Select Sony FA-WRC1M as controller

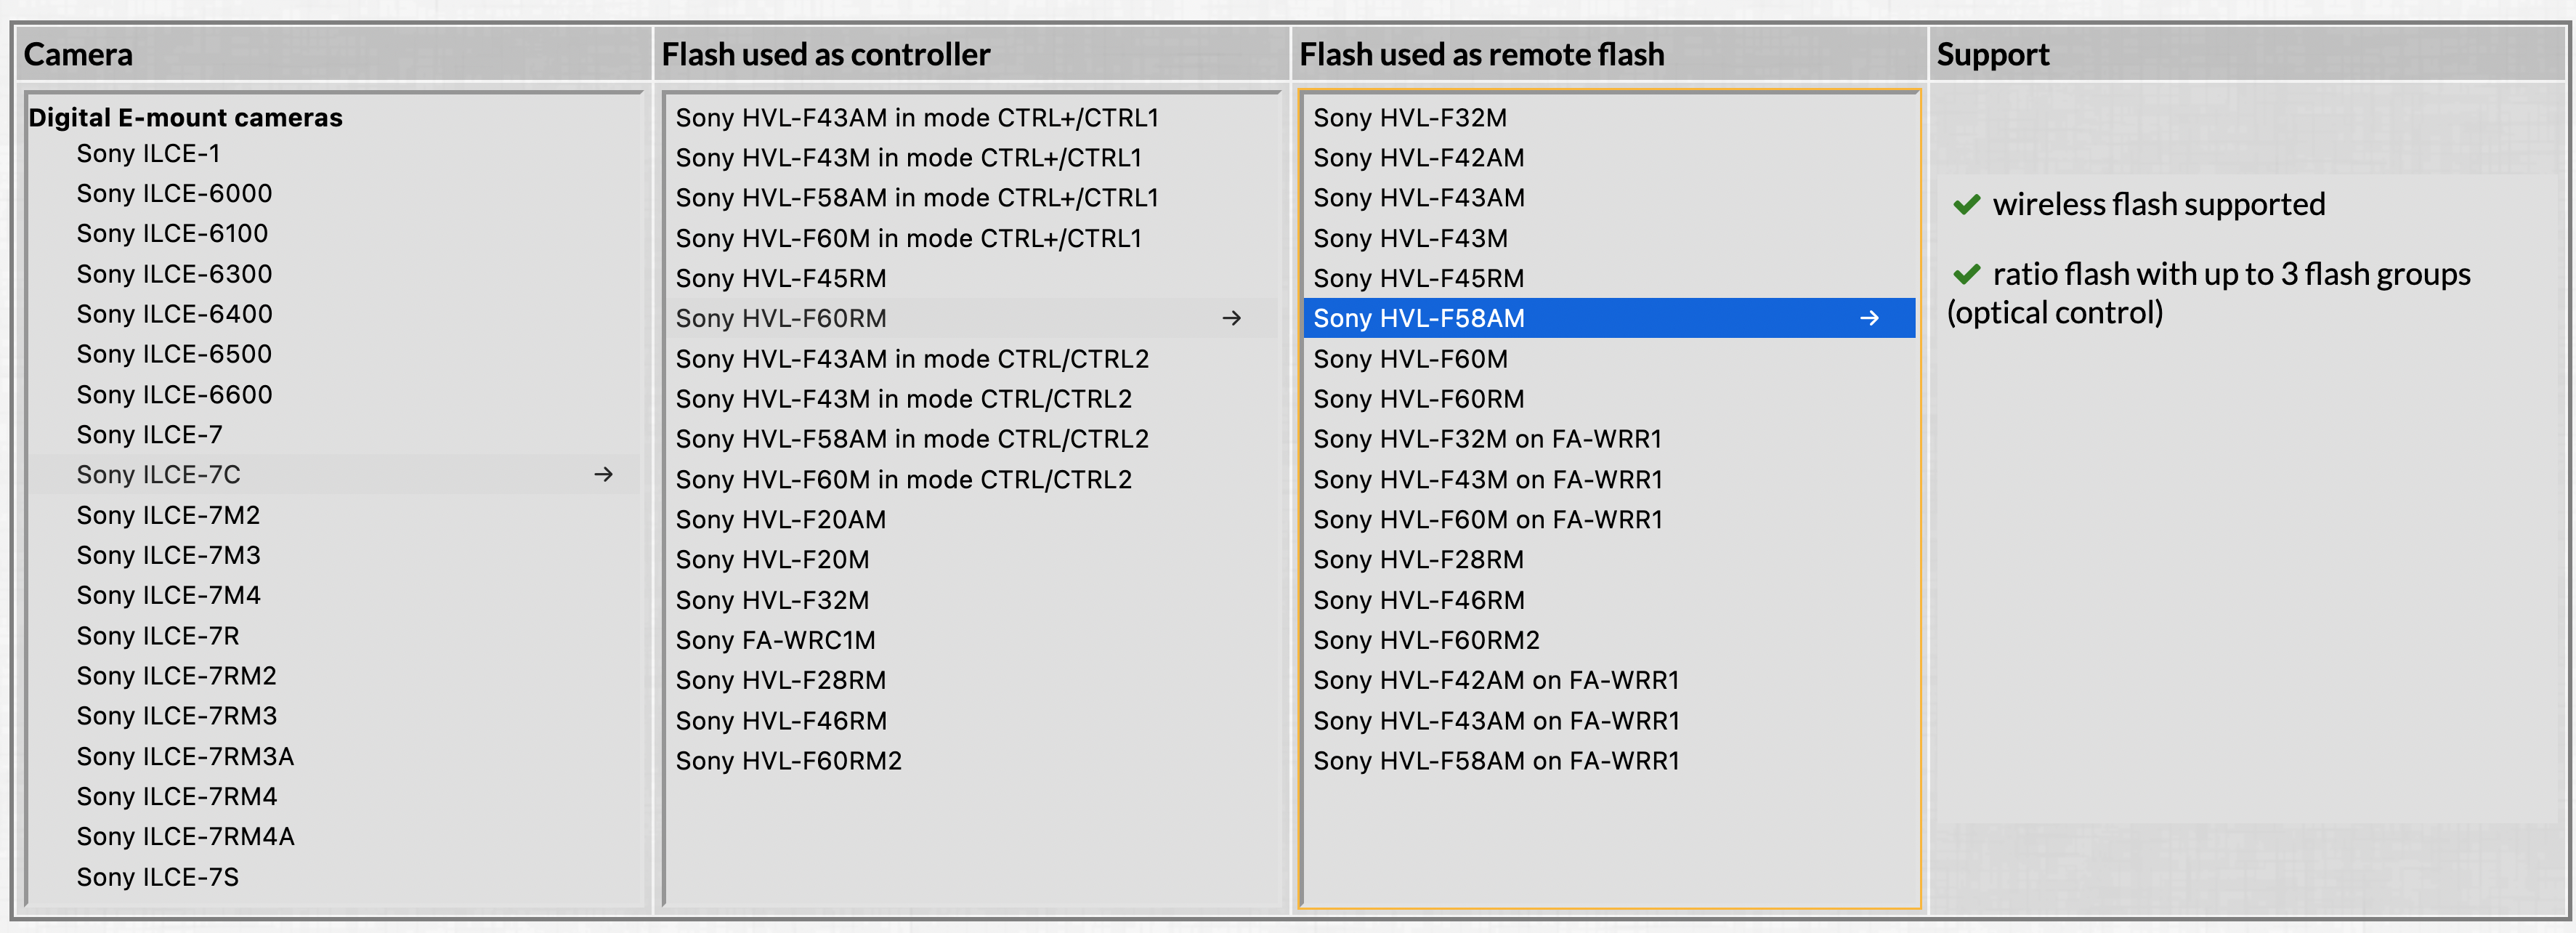pos(775,640)
